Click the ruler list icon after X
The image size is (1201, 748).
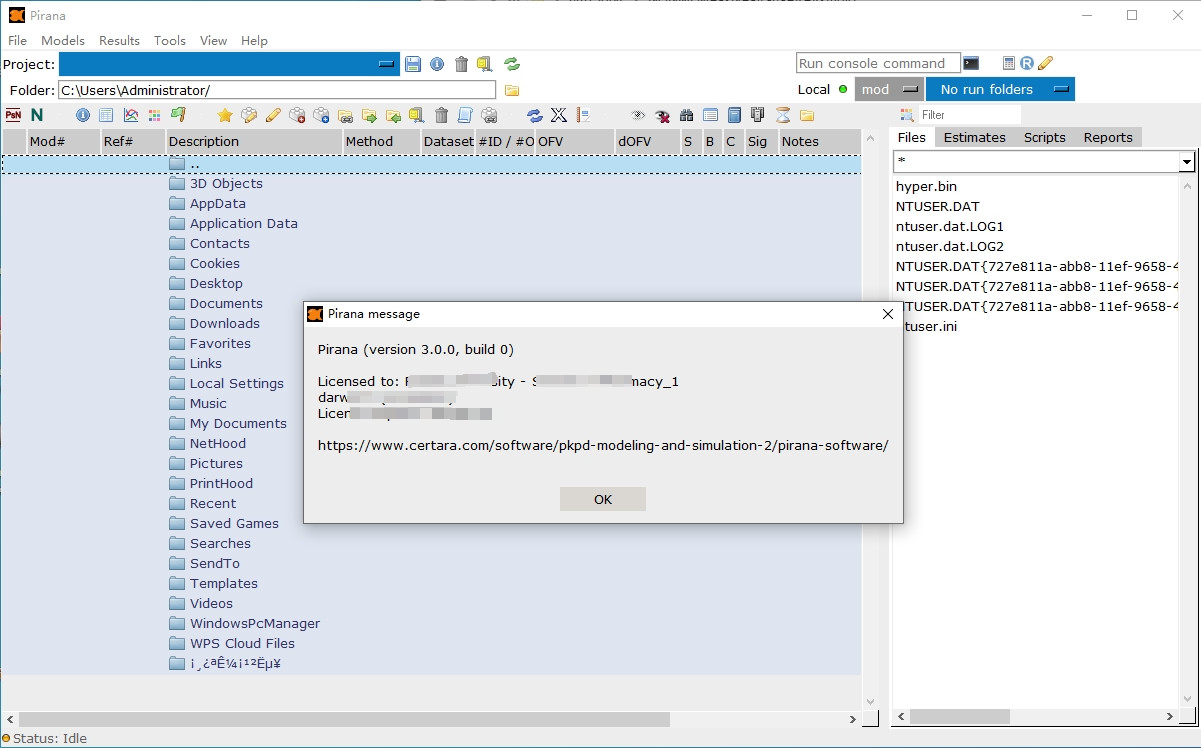coord(583,115)
